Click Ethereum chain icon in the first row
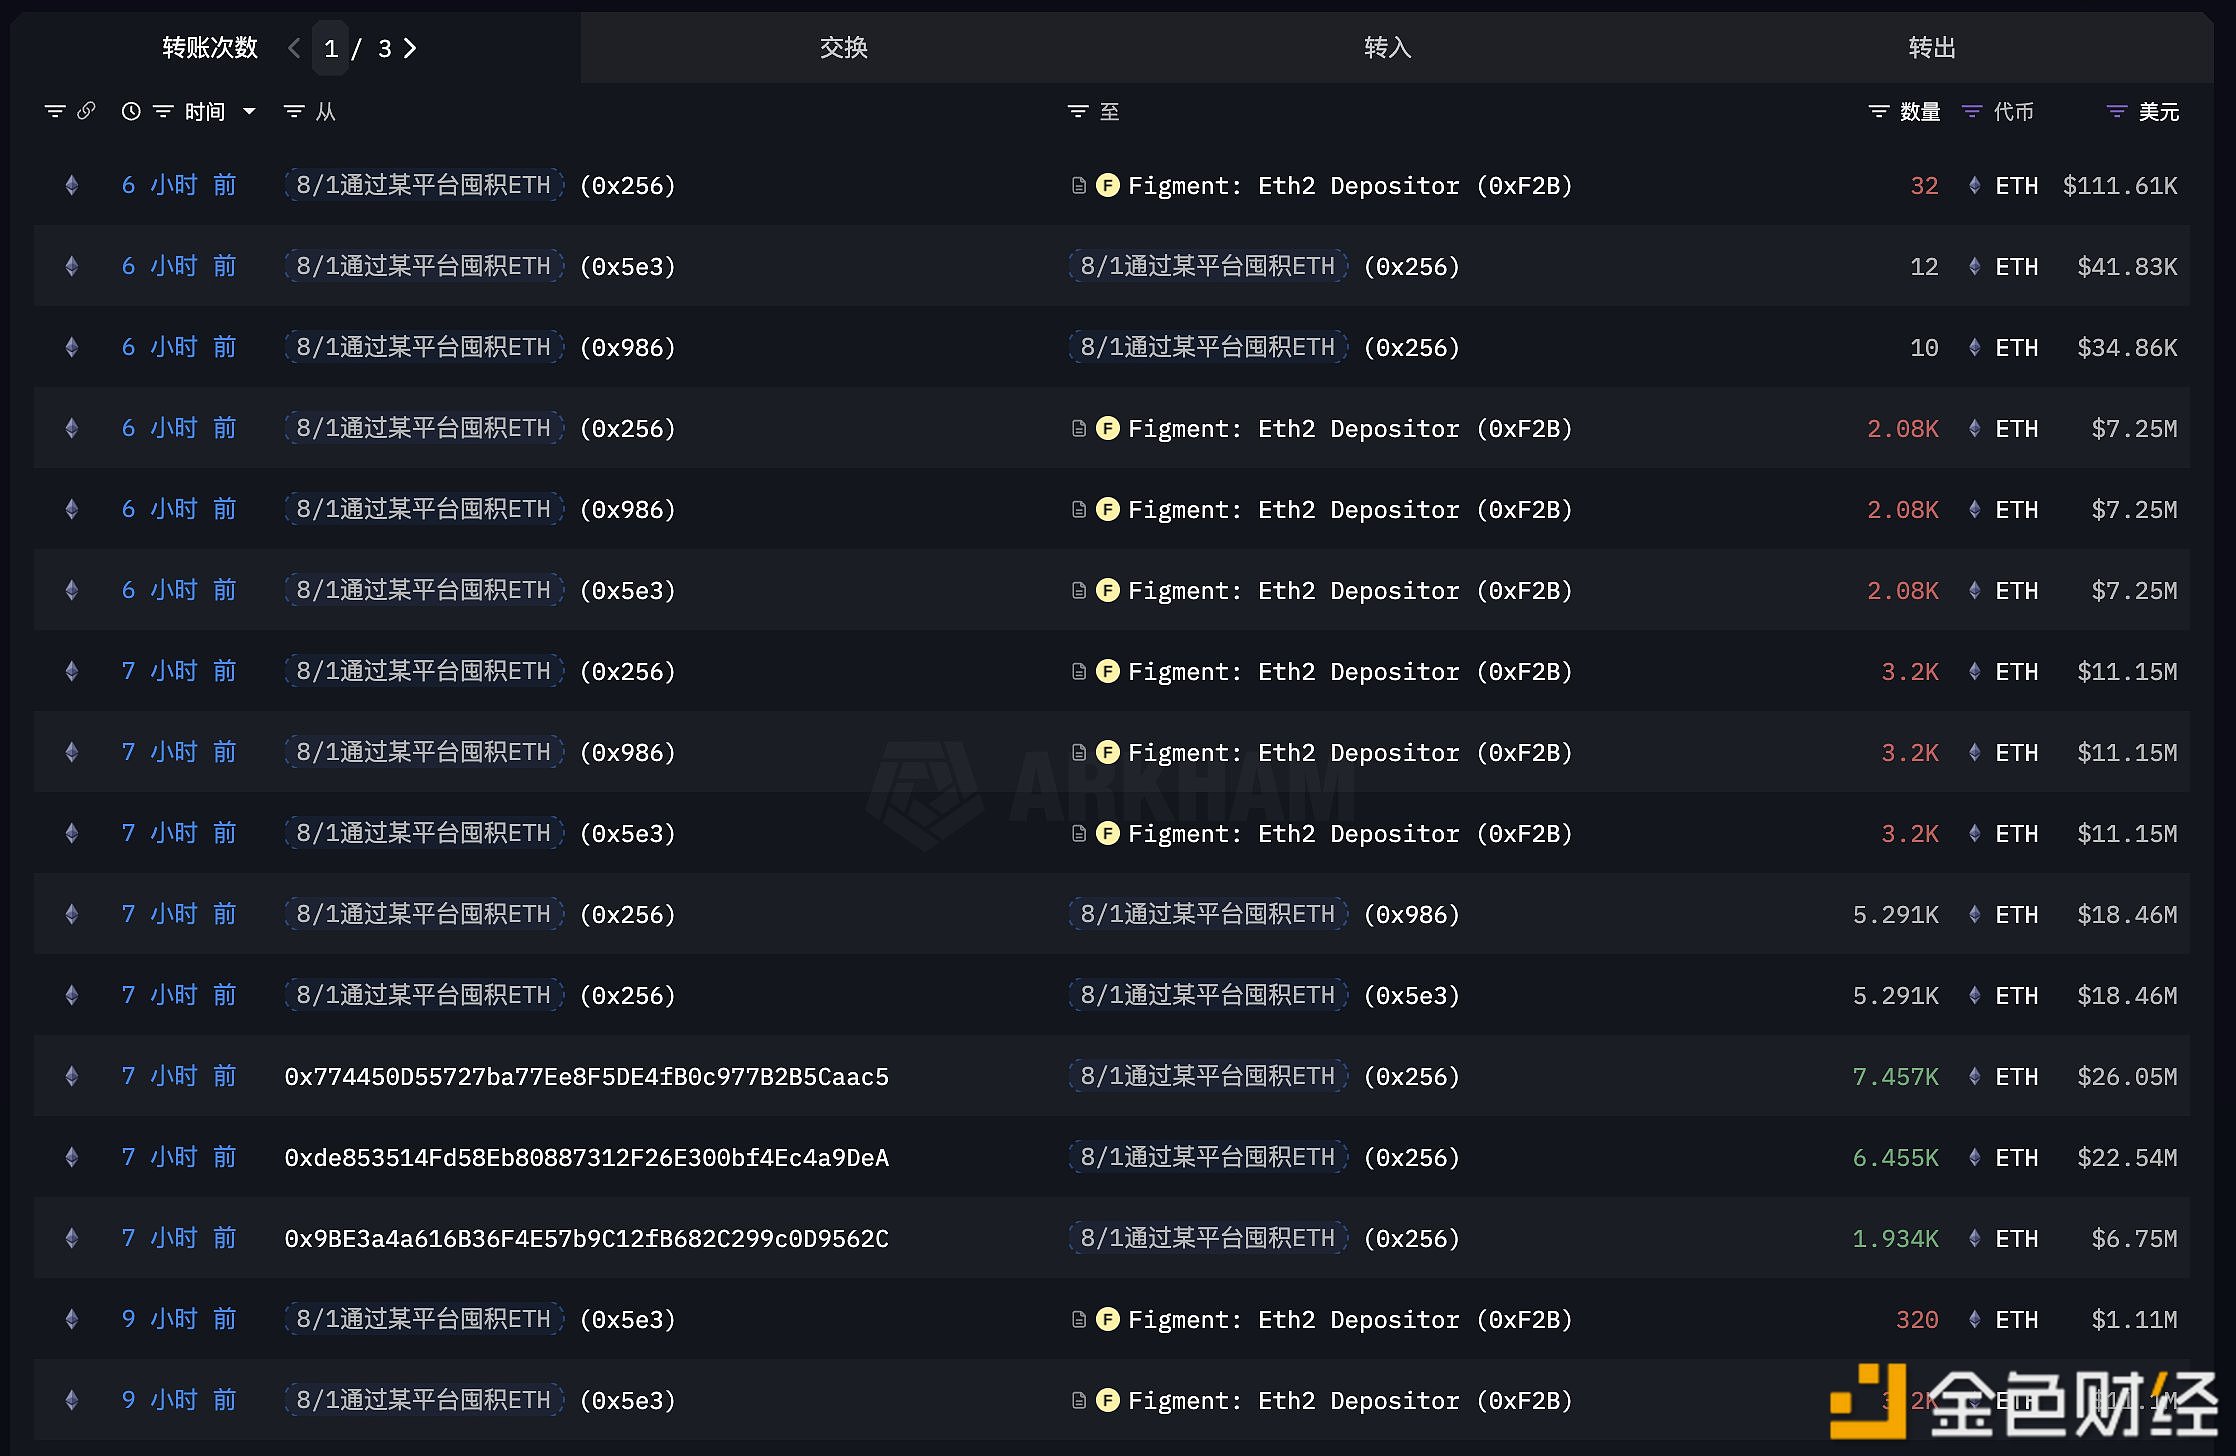This screenshot has height=1456, width=2236. click(72, 185)
